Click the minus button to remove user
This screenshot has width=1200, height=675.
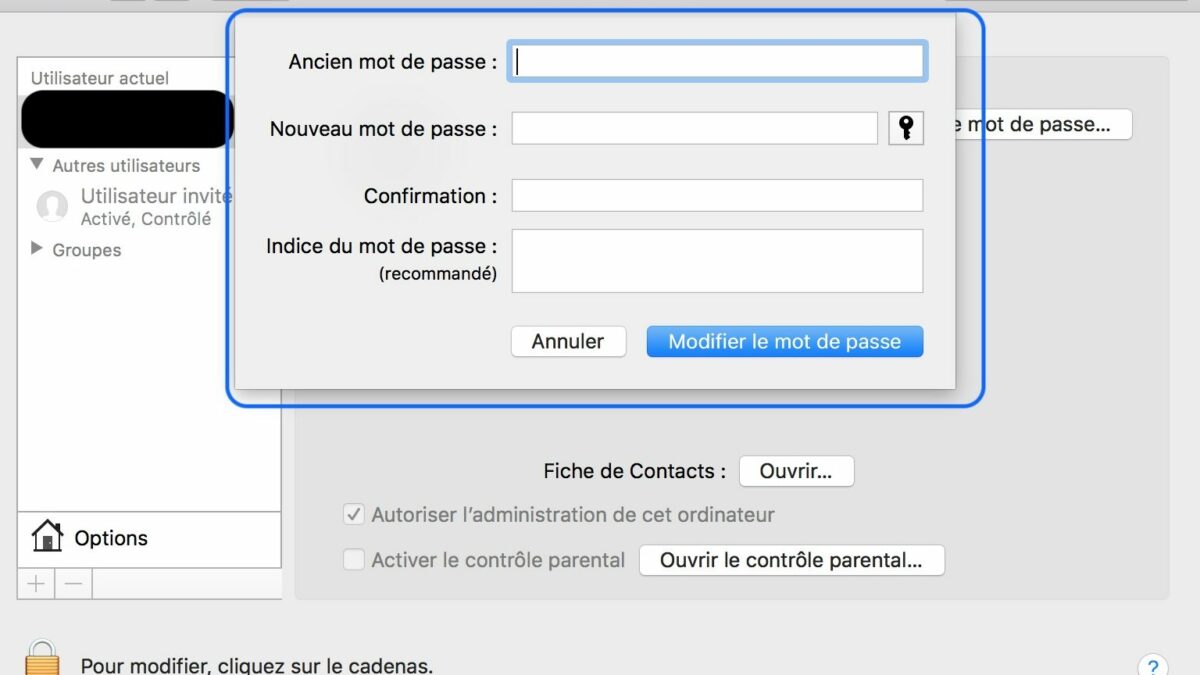click(x=74, y=583)
